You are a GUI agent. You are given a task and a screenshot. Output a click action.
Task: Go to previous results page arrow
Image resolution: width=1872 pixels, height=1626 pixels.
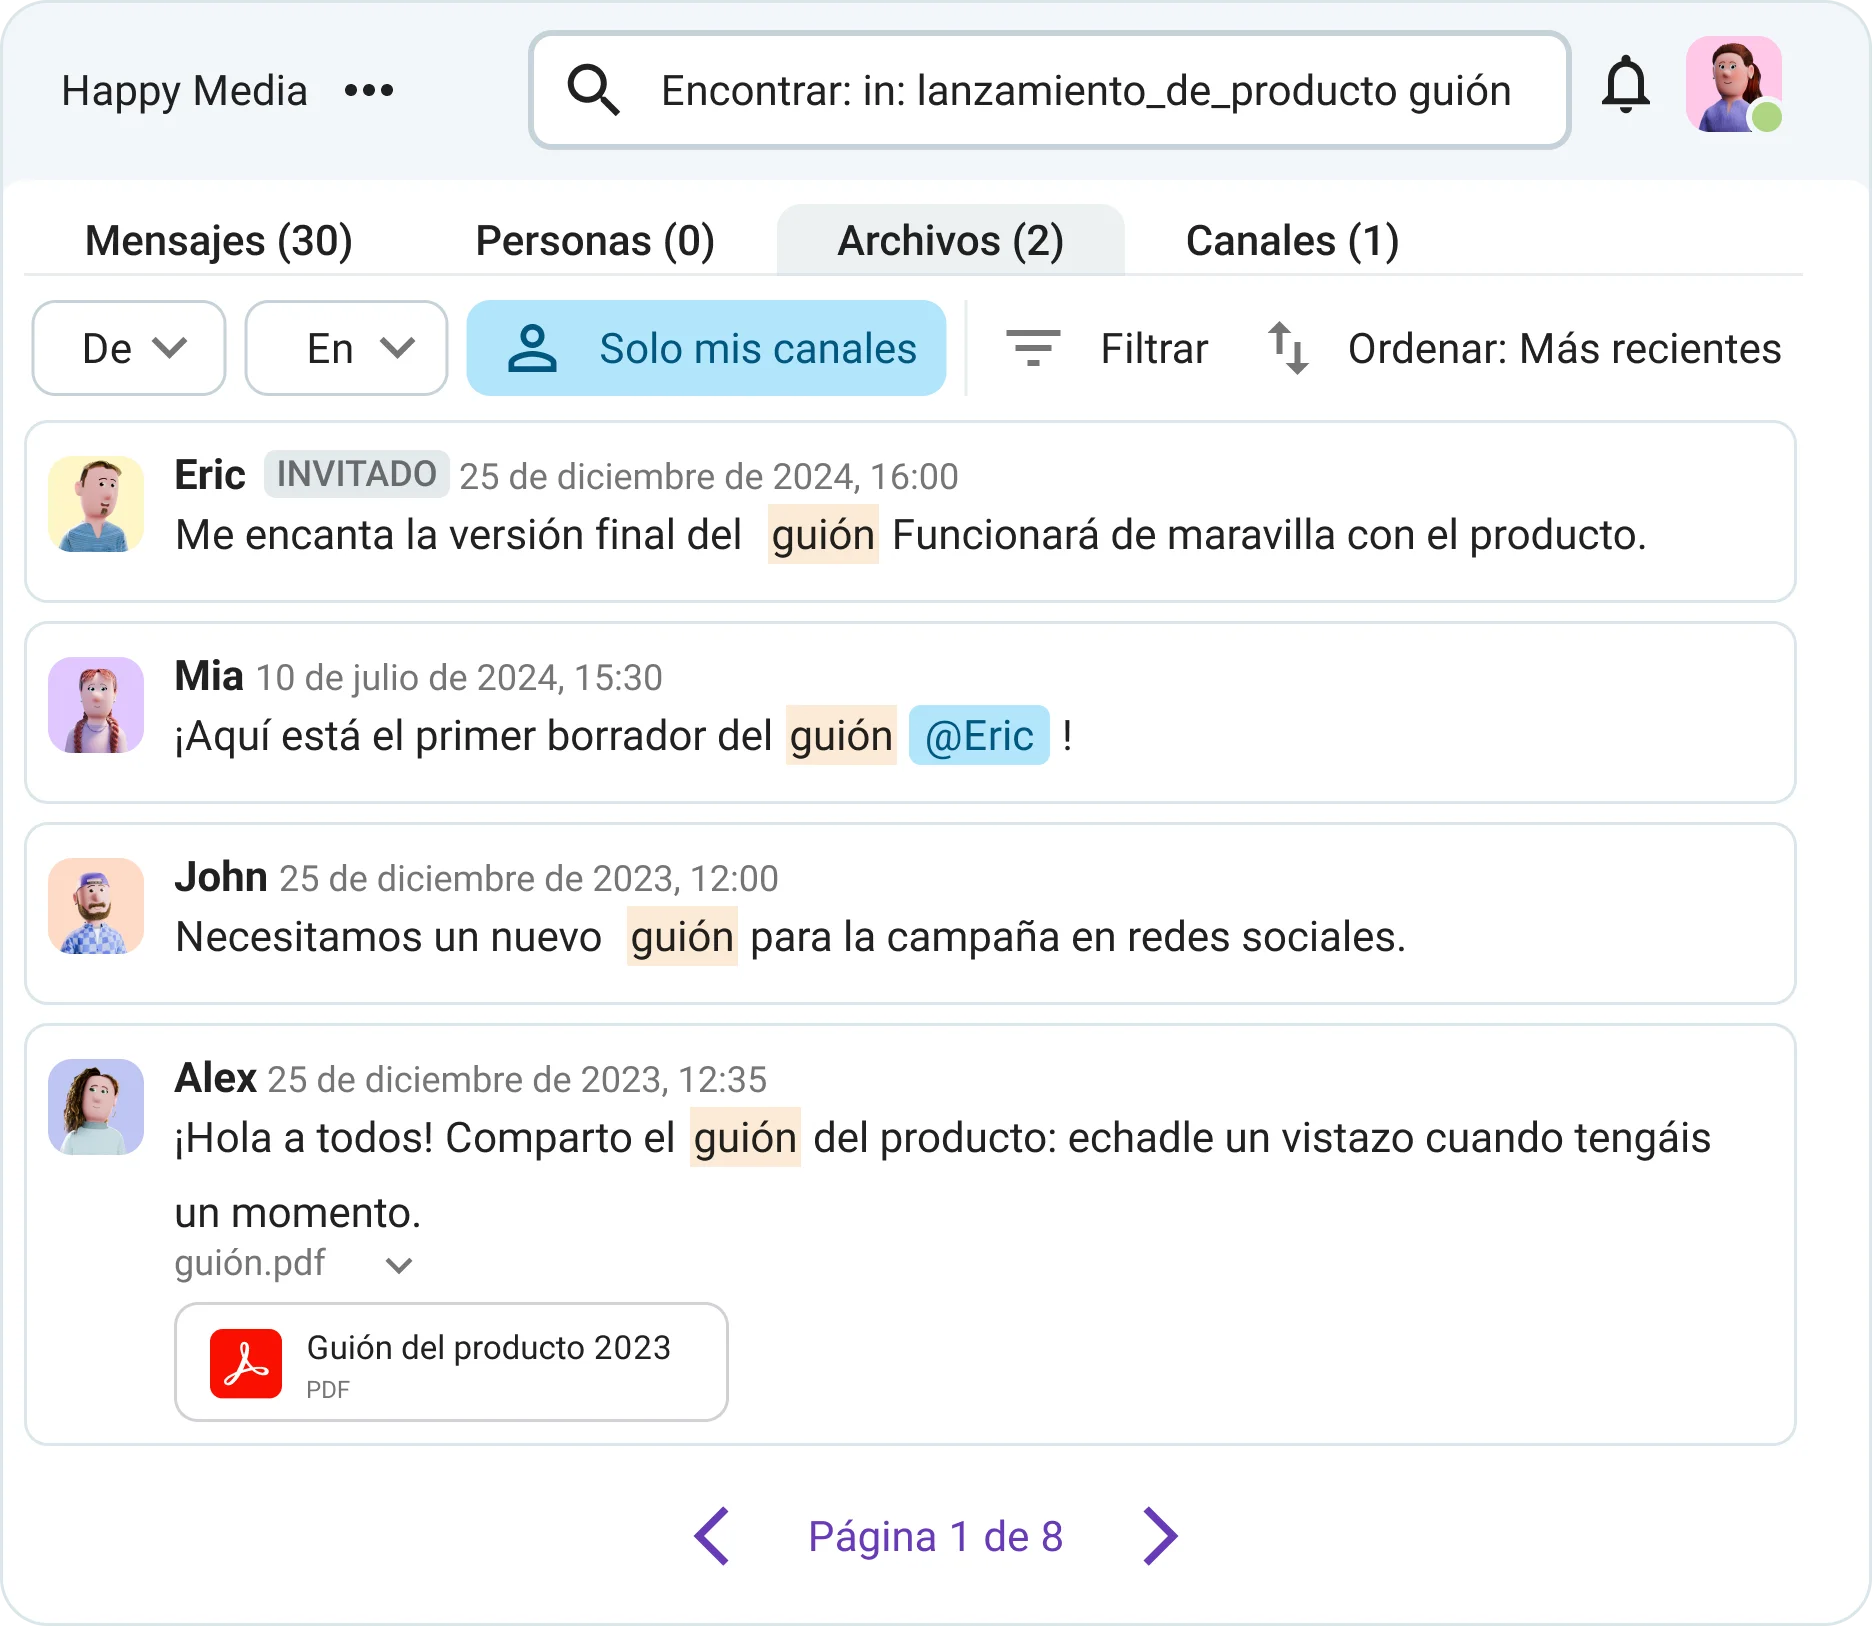click(x=712, y=1536)
